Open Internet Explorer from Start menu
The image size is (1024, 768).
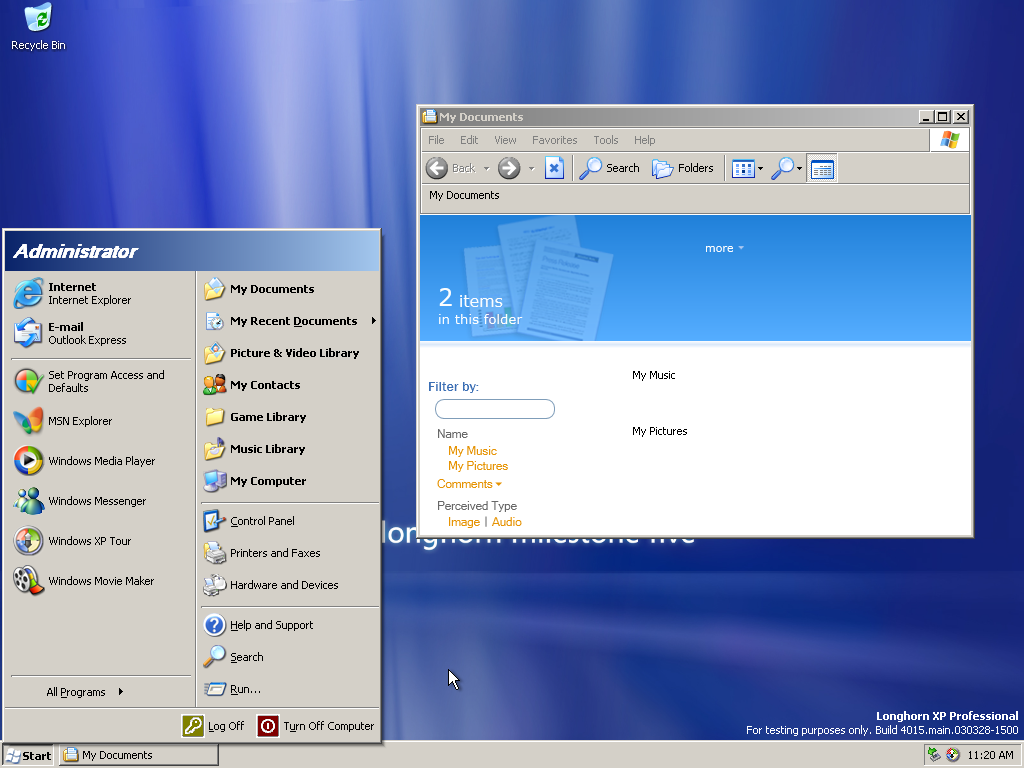pyautogui.click(x=72, y=293)
